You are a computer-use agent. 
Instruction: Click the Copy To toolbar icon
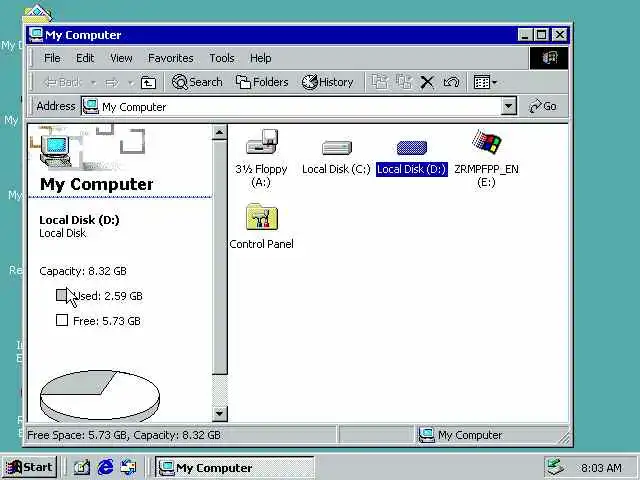[x=404, y=82]
